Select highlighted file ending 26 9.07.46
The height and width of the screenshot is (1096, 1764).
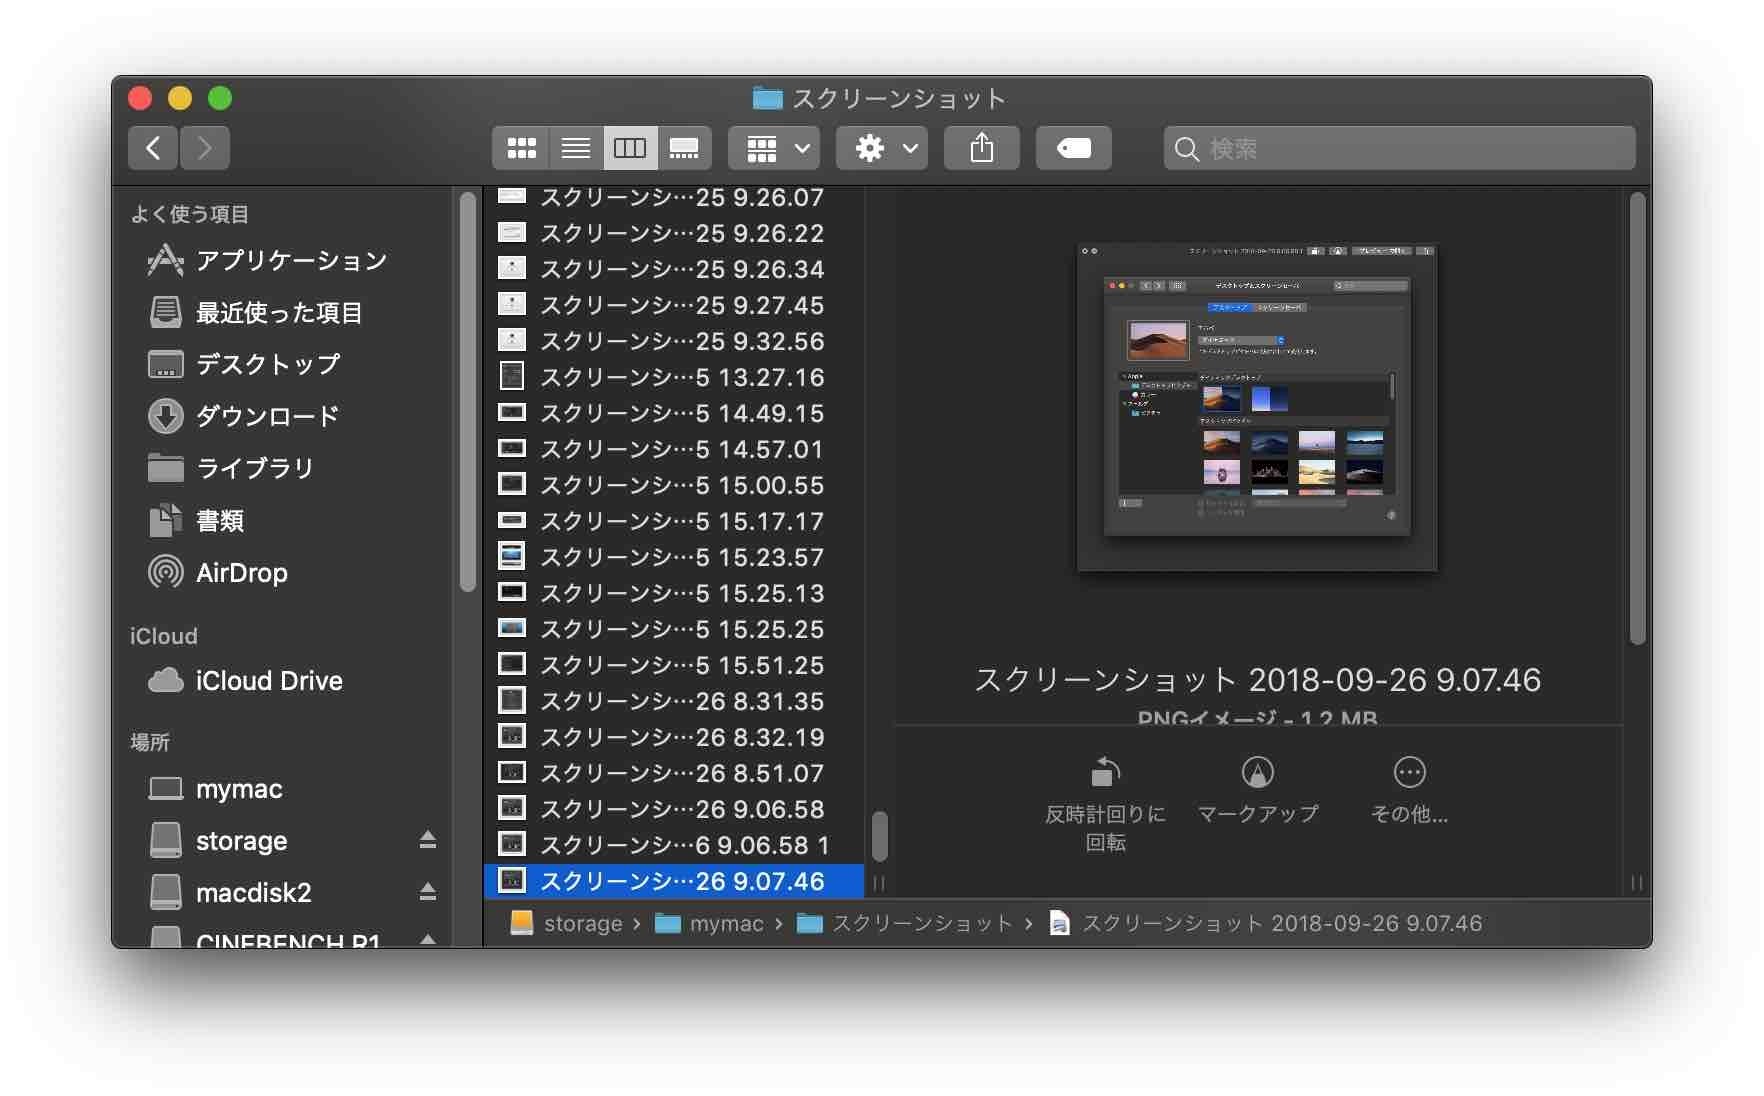point(674,881)
